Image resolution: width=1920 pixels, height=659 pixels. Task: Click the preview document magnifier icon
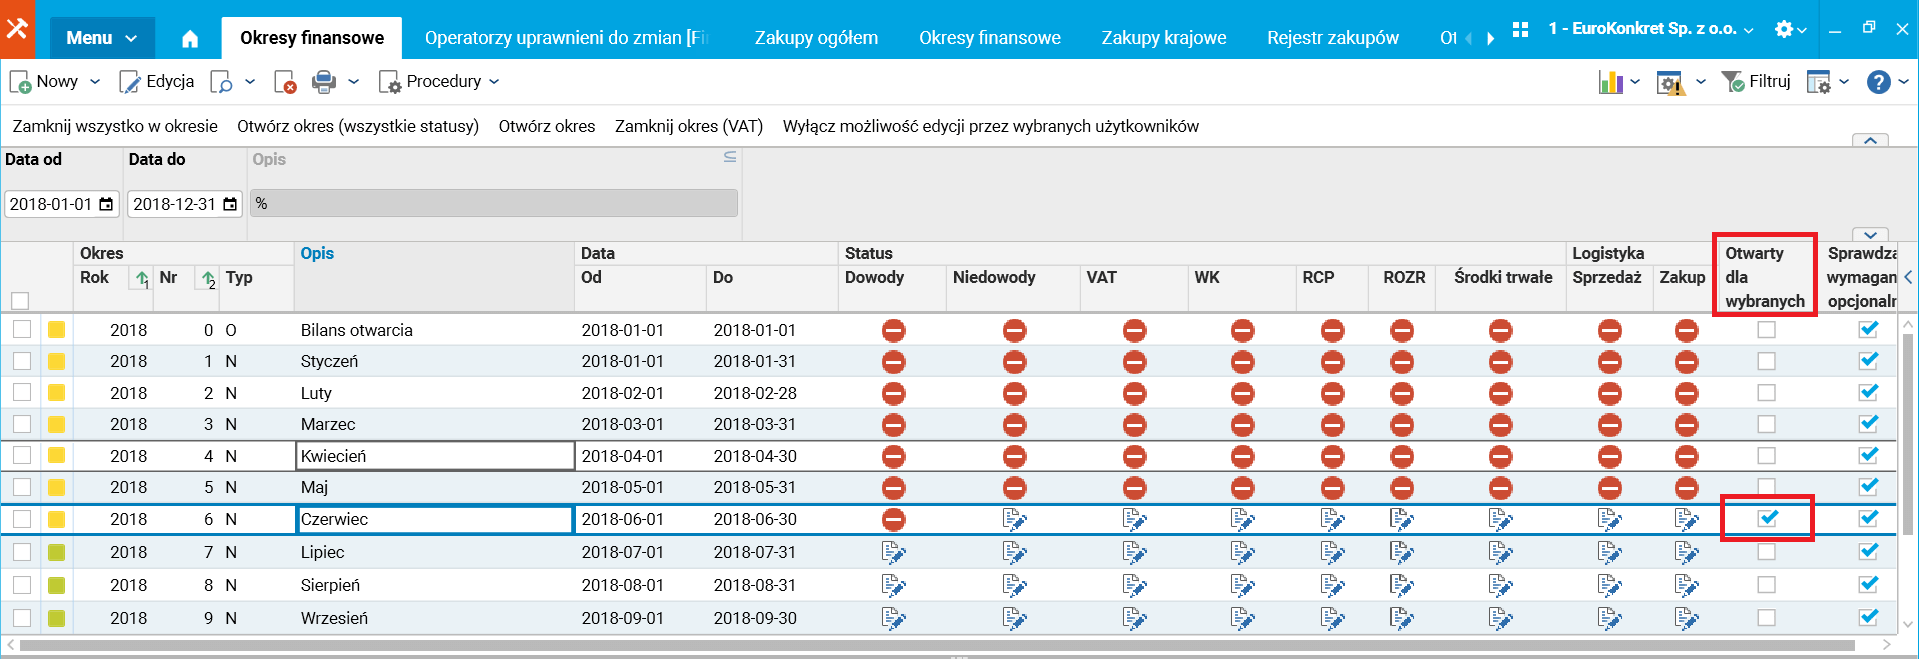tap(221, 82)
